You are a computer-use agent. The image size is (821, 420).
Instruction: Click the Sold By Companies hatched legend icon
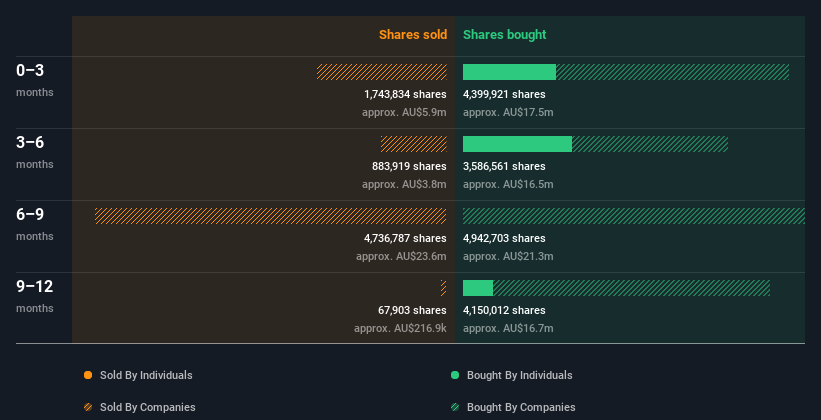[x=88, y=407]
